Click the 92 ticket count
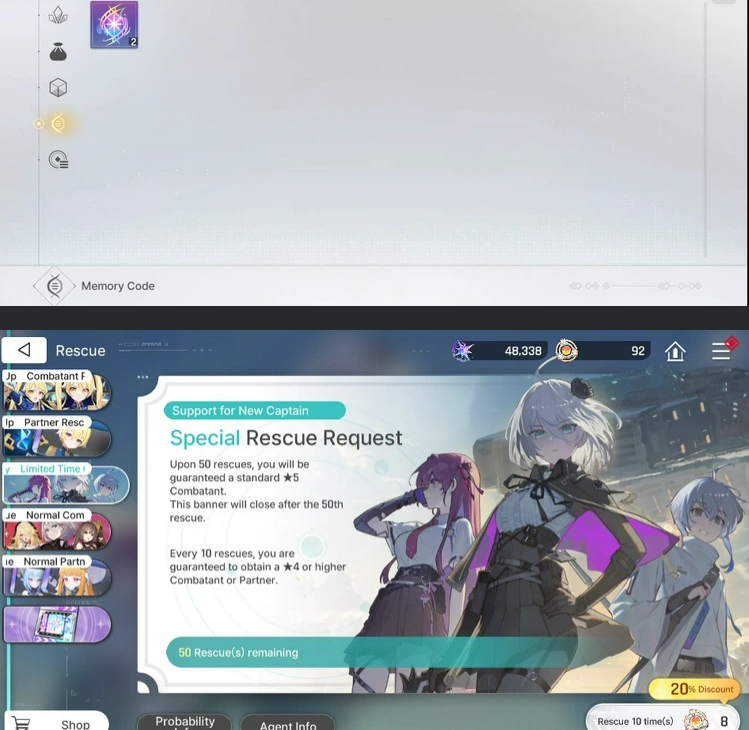This screenshot has width=749, height=730. (x=638, y=351)
